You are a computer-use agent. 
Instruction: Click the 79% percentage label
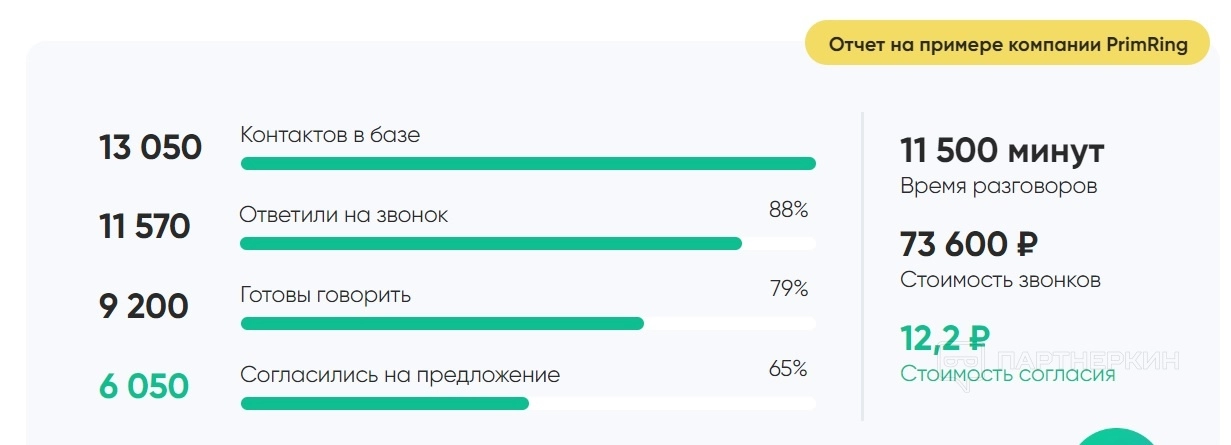click(788, 289)
